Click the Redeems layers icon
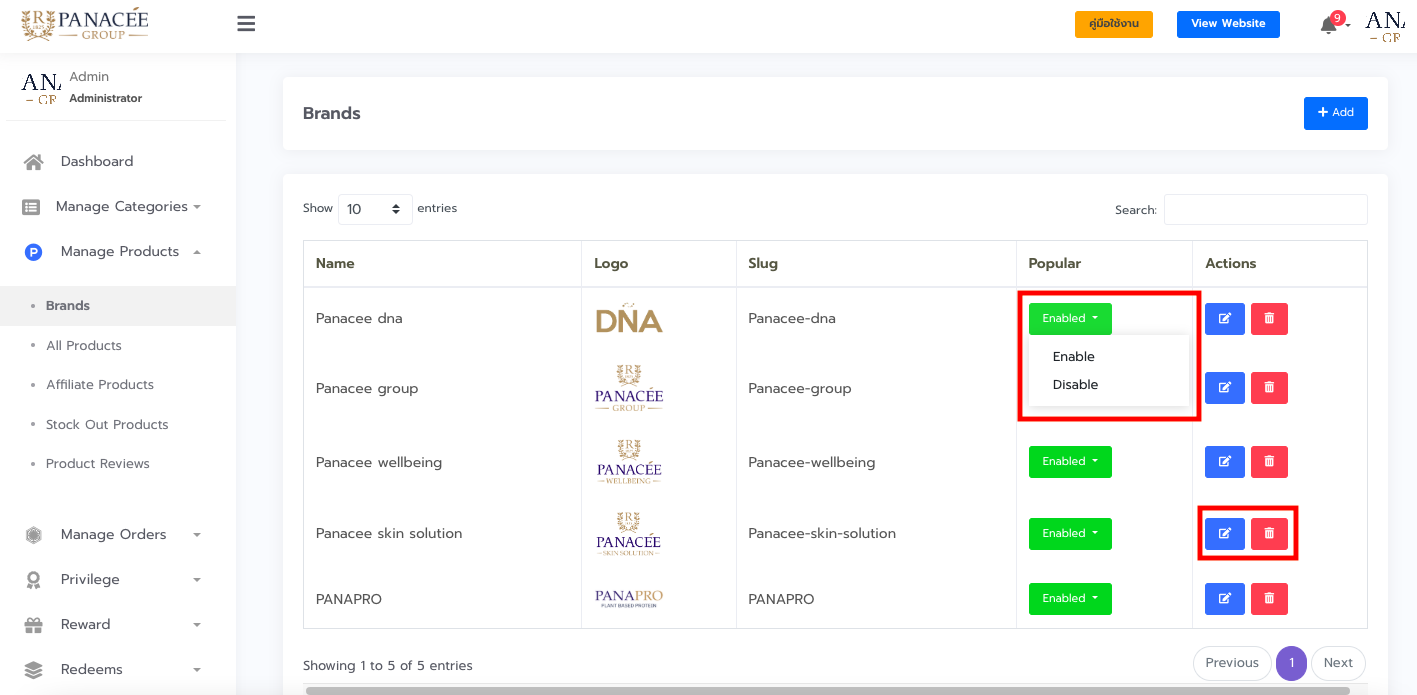 pos(34,670)
